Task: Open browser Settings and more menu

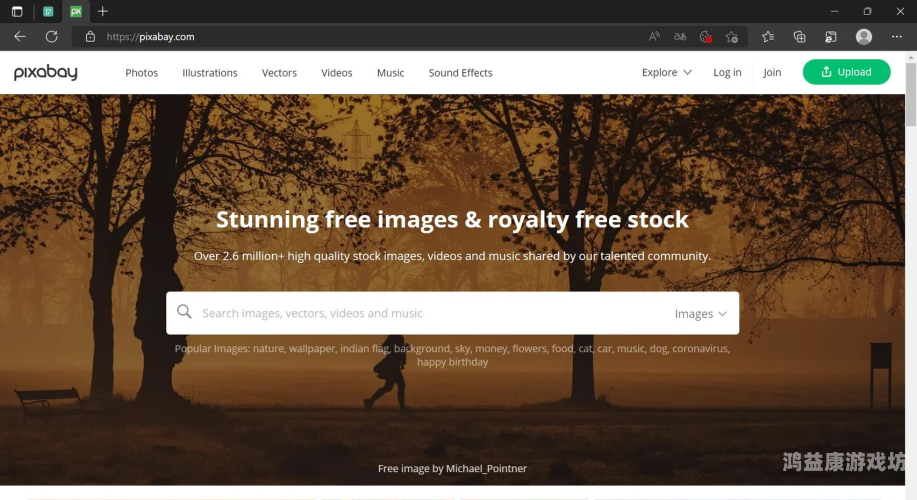Action: pos(897,37)
